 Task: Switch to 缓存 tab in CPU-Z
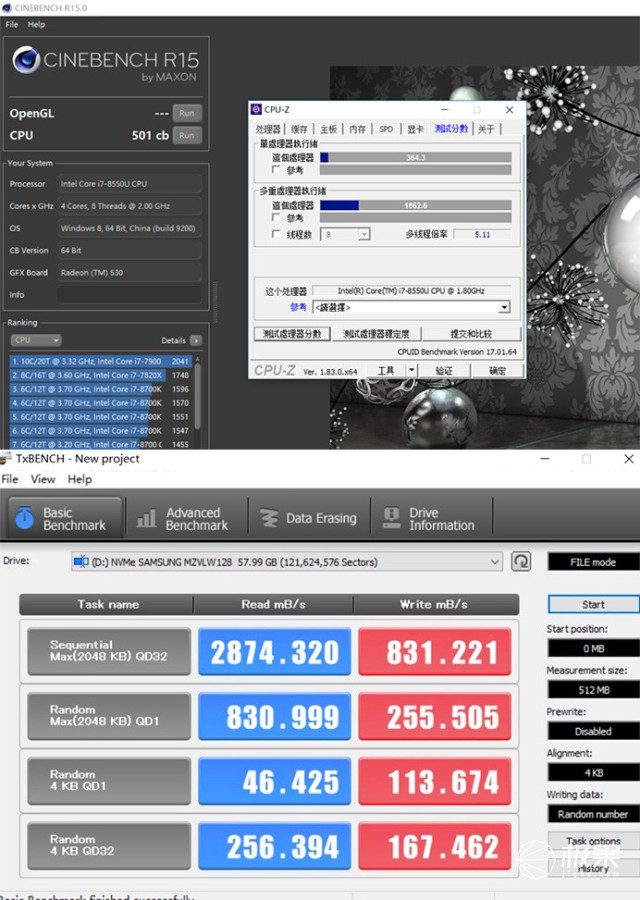click(x=299, y=129)
